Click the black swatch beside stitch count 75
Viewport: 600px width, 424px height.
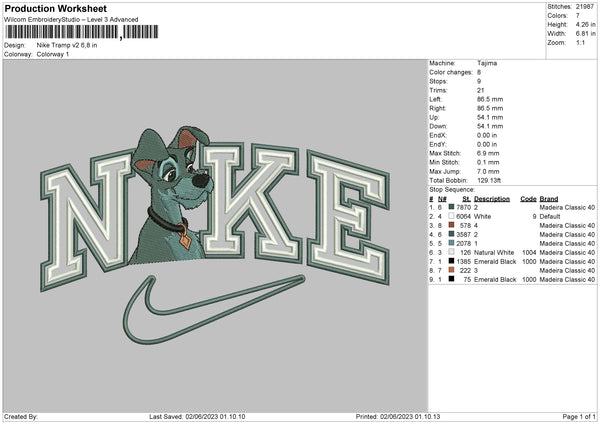coord(451,279)
